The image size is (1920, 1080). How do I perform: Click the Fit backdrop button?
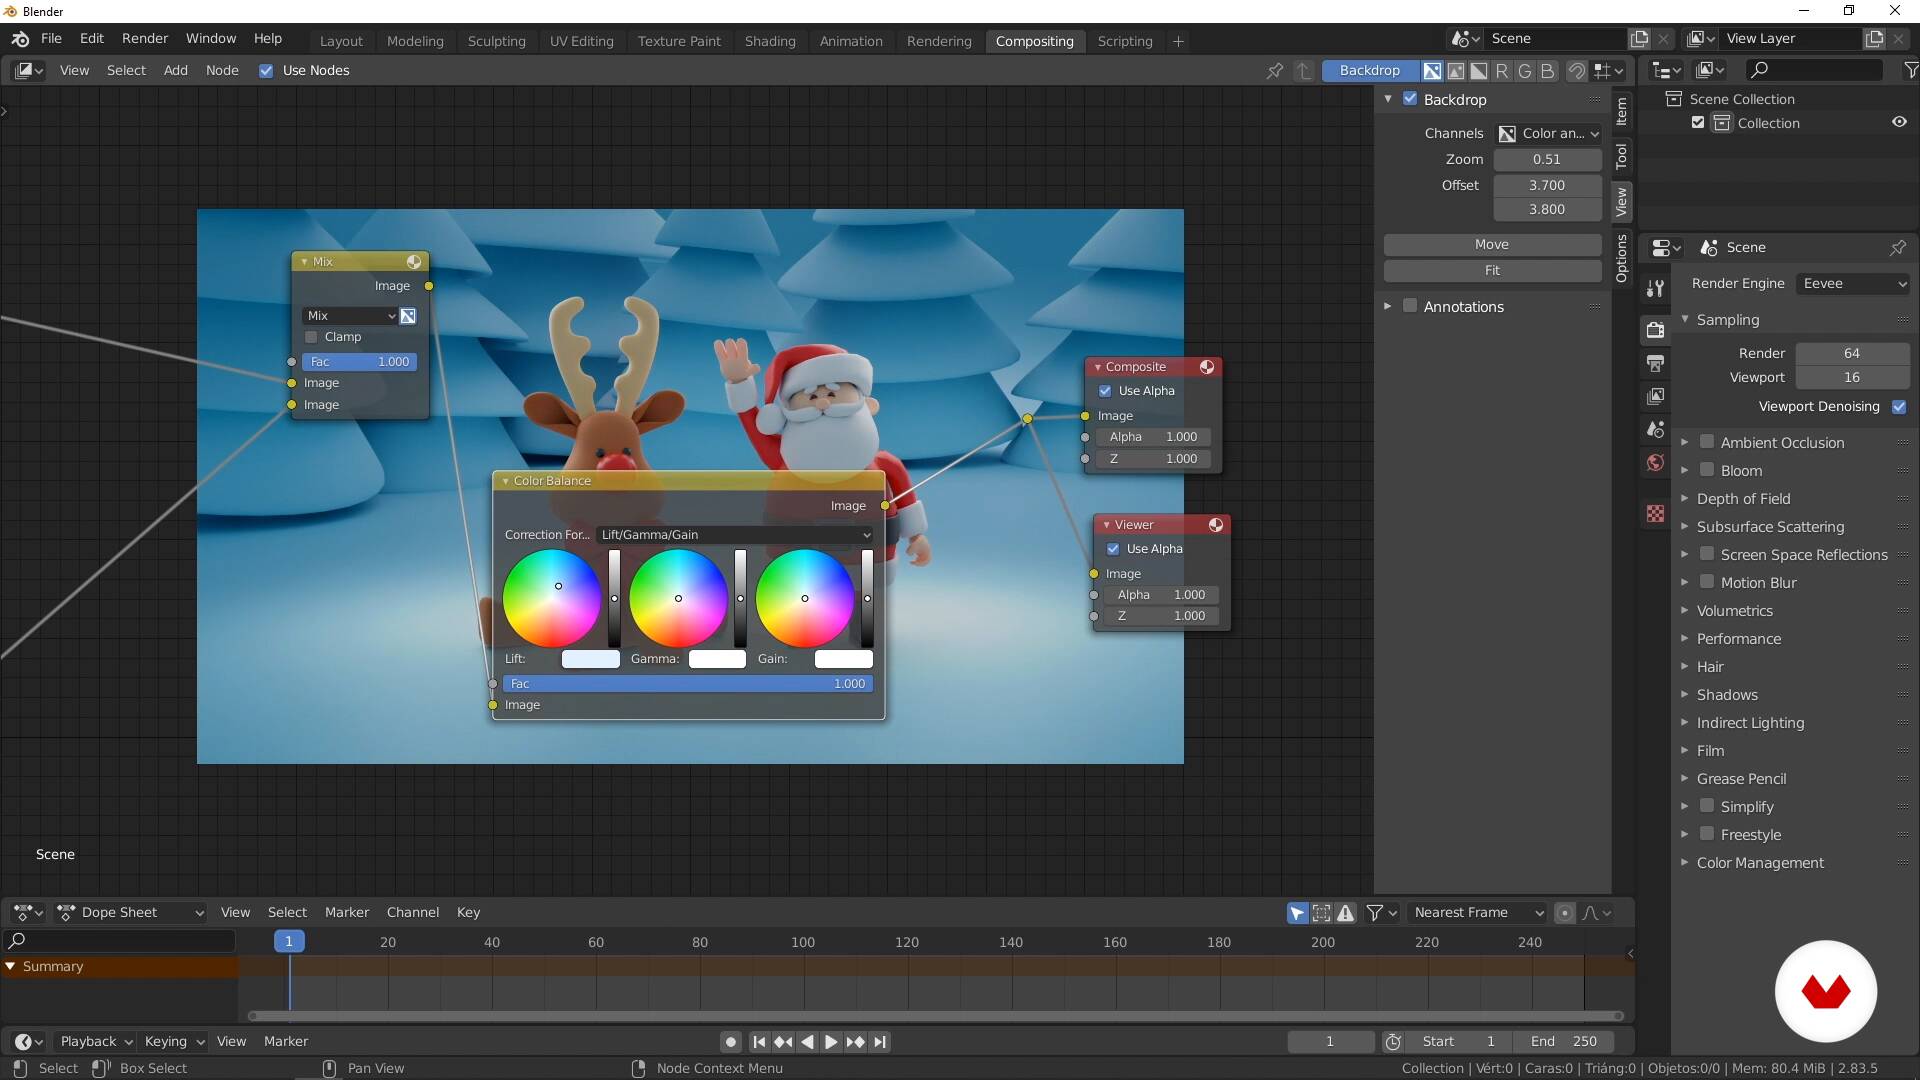(1492, 271)
